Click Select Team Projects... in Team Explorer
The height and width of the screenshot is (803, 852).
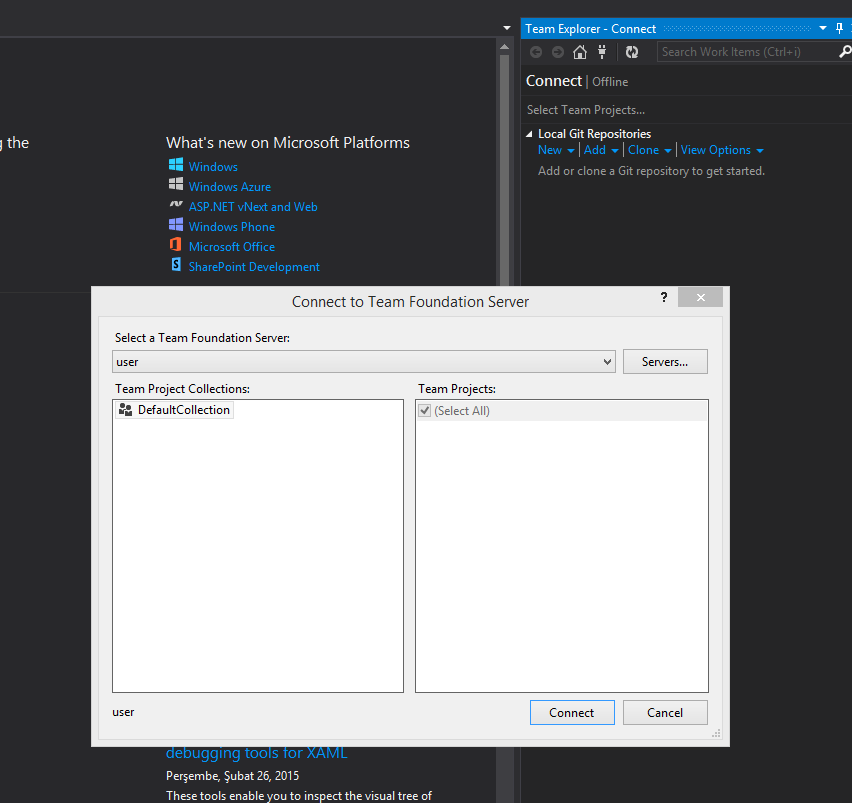point(586,110)
